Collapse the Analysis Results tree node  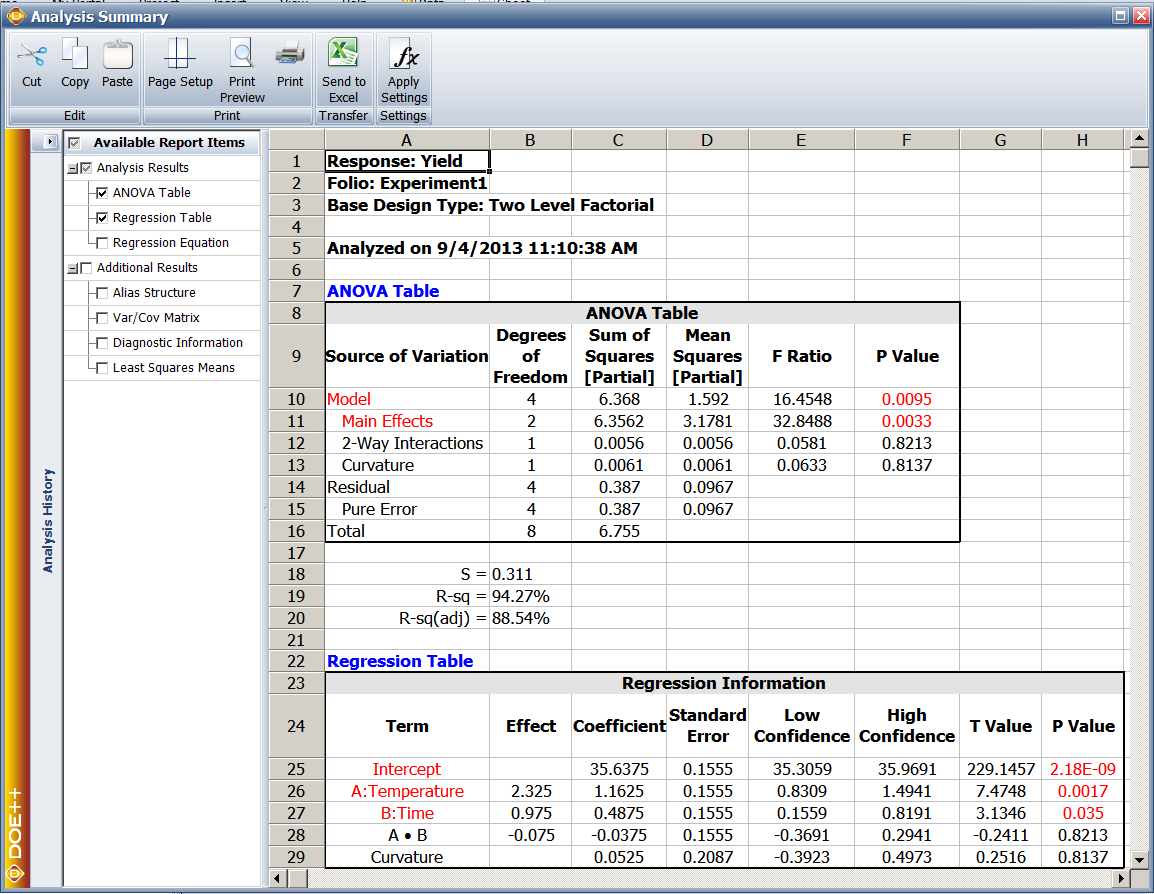[72, 168]
